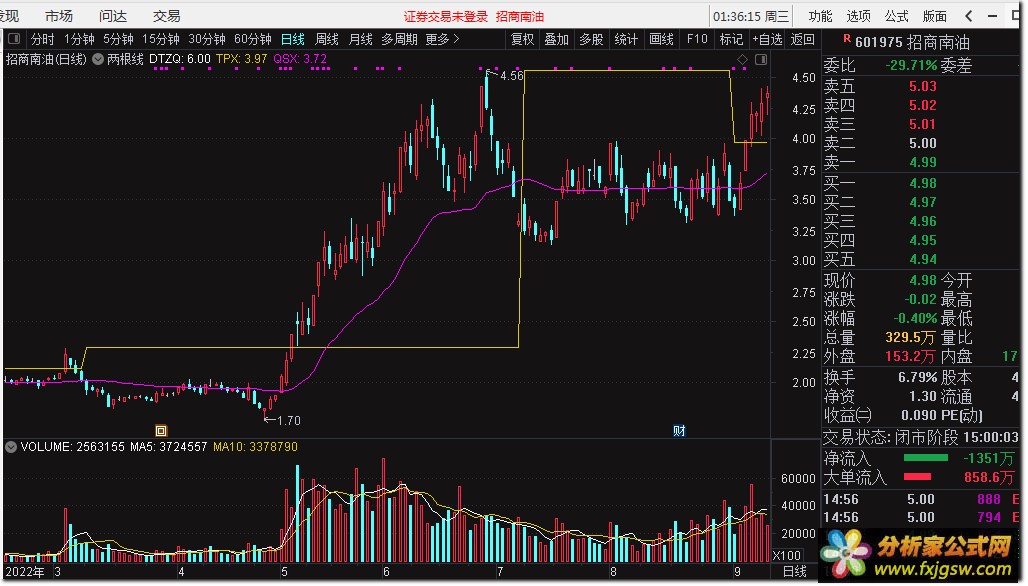Image resolution: width=1028 pixels, height=586 pixels.
Task: Open the 选项 menu
Action: pos(858,16)
